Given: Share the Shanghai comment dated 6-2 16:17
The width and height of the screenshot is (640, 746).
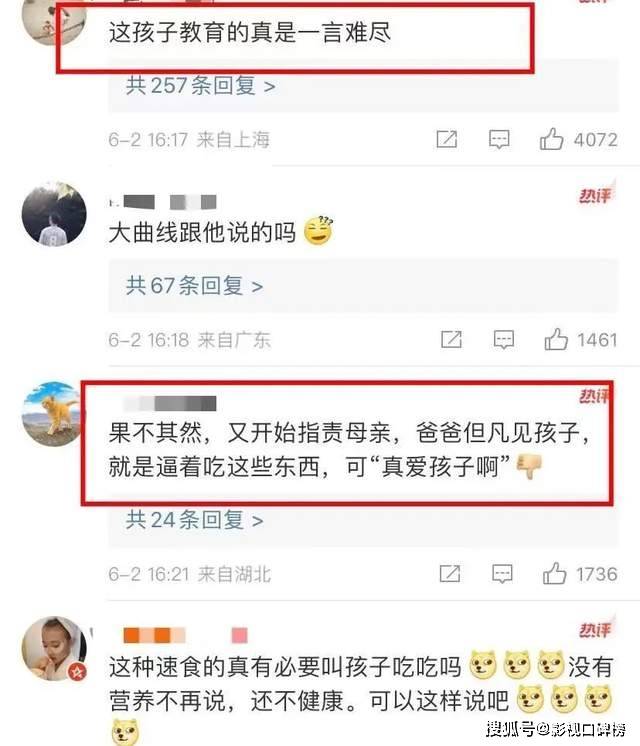Looking at the screenshot, I should (x=447, y=139).
